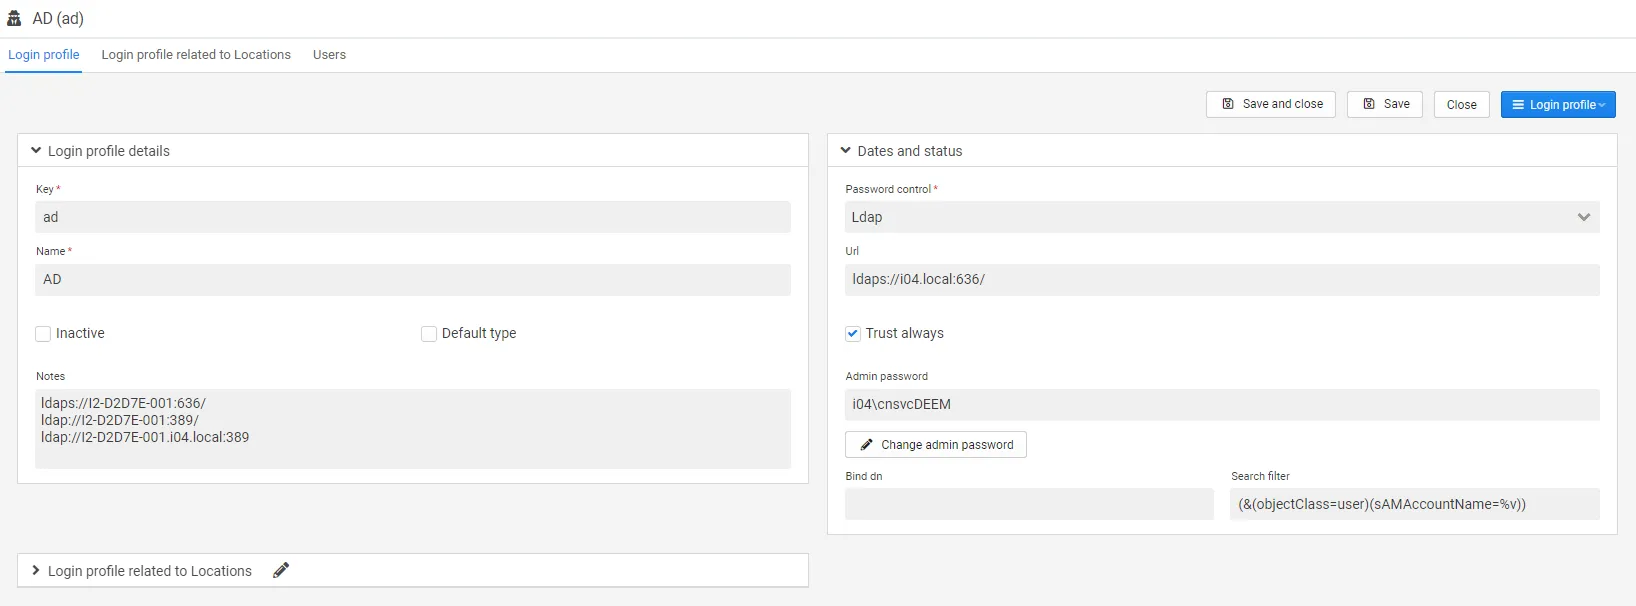This screenshot has width=1636, height=606.
Task: Uncheck the Trust always checkbox
Action: 853,334
